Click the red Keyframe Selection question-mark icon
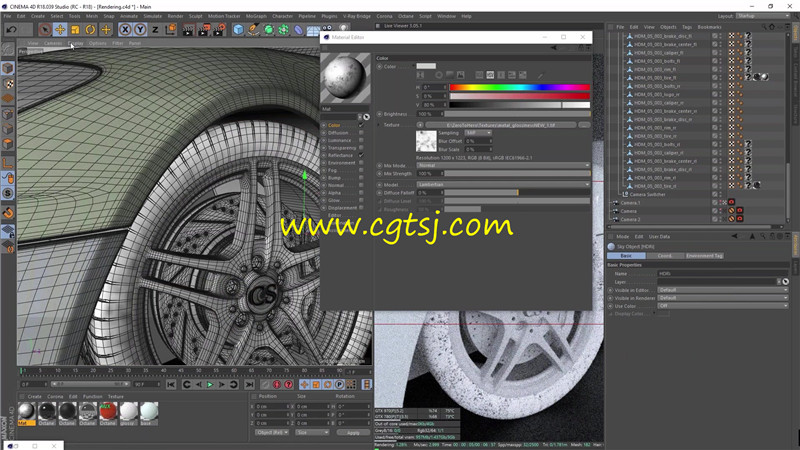Image resolution: width=800 pixels, height=450 pixels. (289, 385)
